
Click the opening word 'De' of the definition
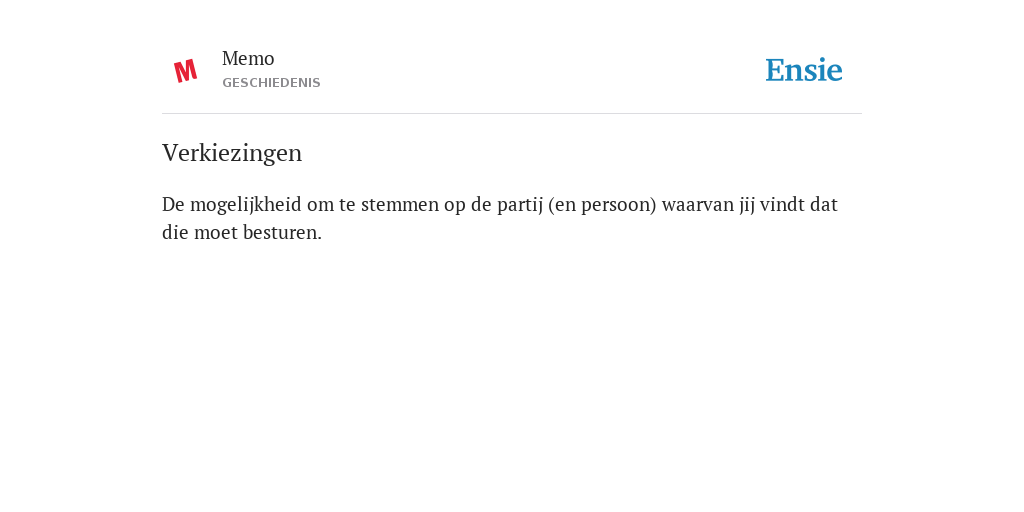pos(173,205)
